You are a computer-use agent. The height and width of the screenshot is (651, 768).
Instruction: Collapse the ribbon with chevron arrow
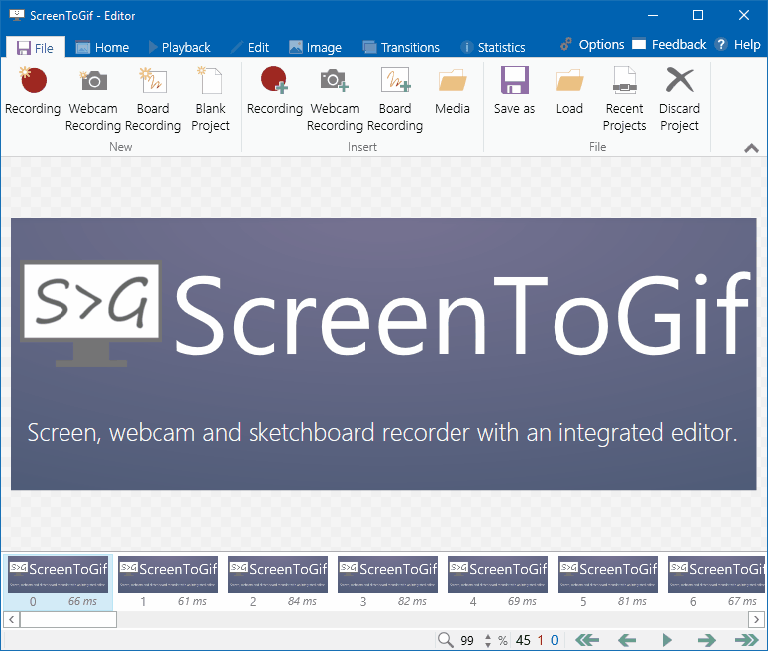pyautogui.click(x=751, y=148)
